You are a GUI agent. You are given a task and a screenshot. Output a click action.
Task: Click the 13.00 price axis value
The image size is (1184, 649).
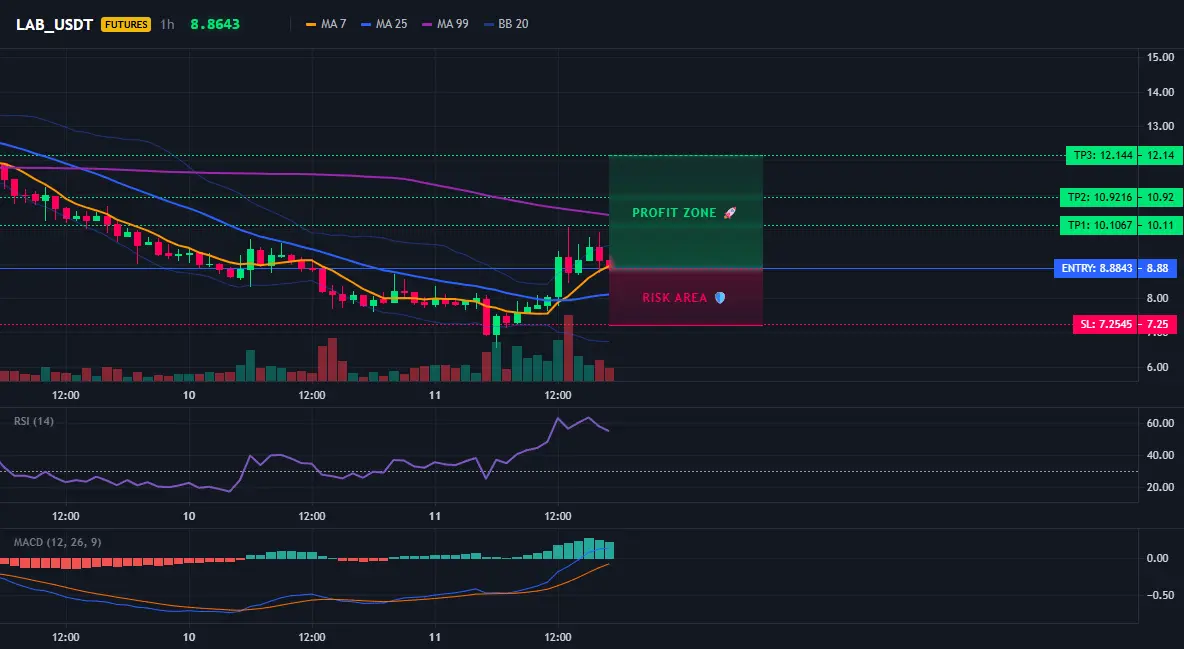(1161, 126)
